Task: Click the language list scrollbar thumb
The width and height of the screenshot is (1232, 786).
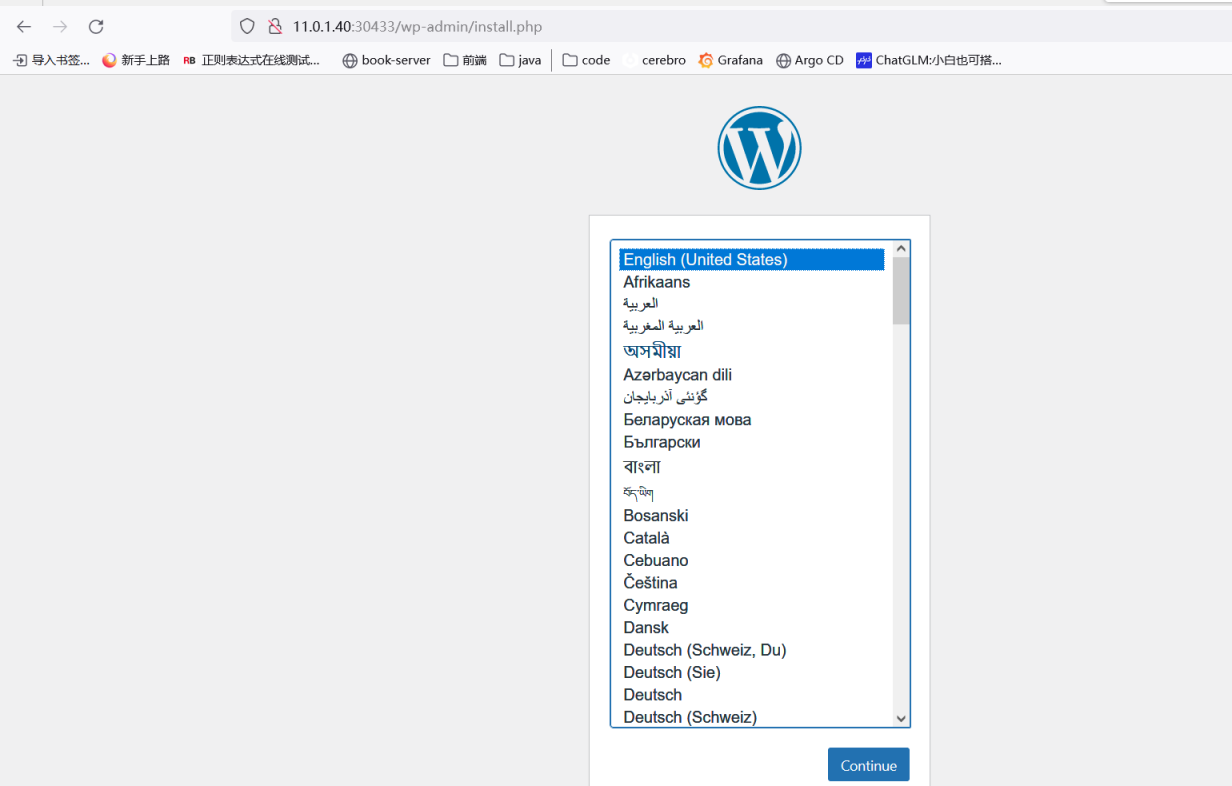Action: tap(901, 291)
